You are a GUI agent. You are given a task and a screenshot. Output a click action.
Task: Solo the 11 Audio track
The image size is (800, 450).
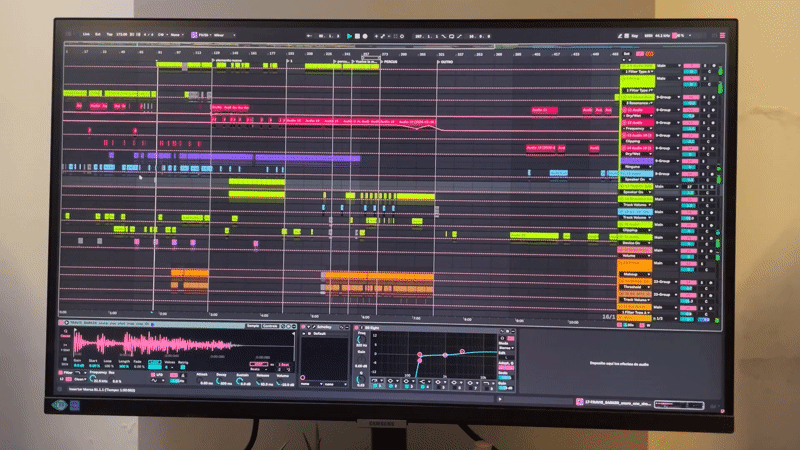[706, 110]
